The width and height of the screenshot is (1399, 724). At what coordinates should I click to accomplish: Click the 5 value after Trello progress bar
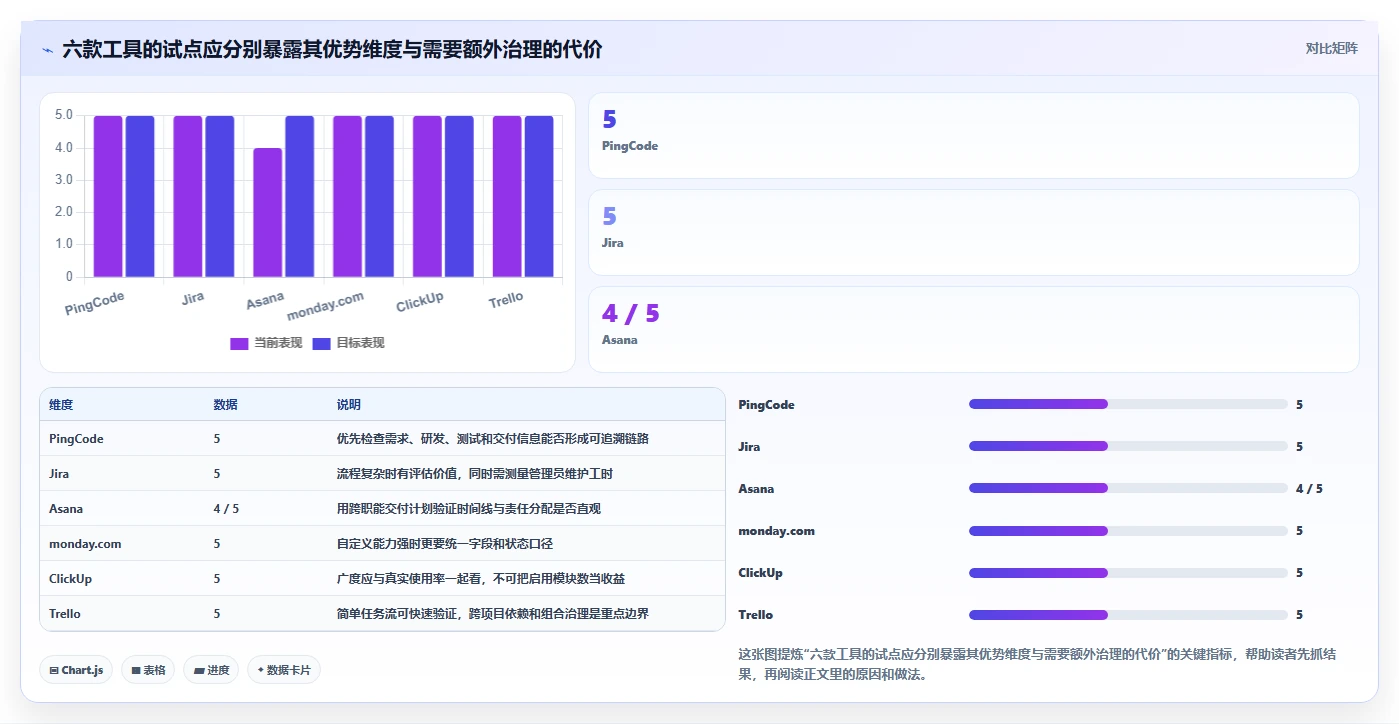(1299, 615)
